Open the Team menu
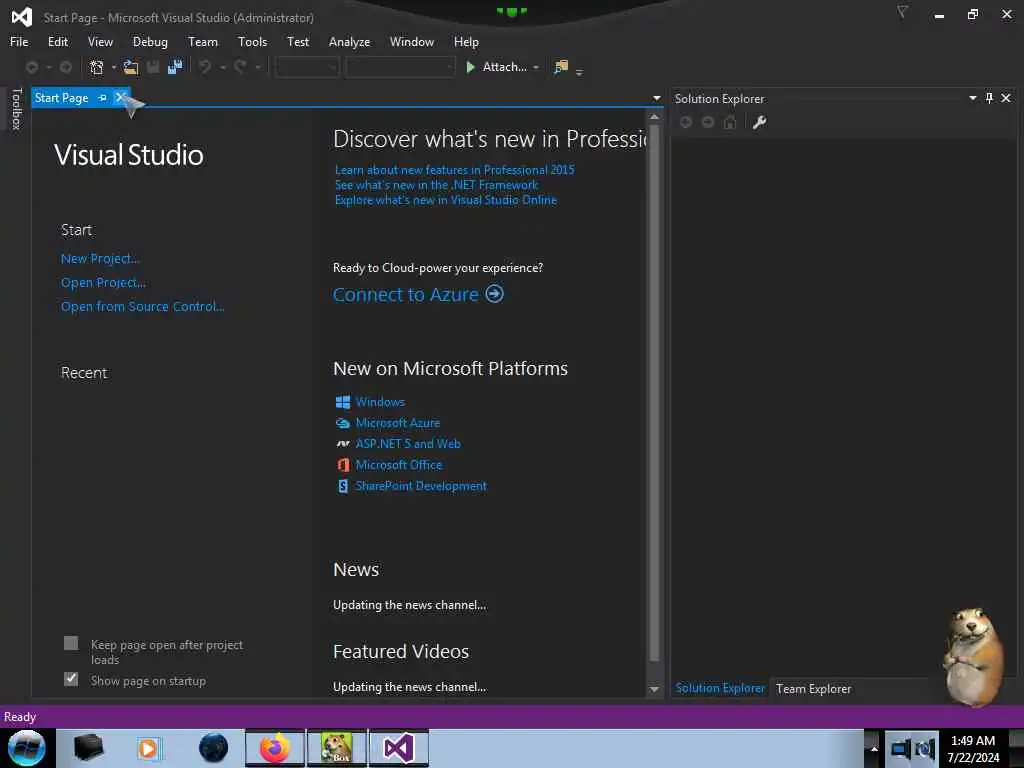The image size is (1024, 768). click(203, 42)
